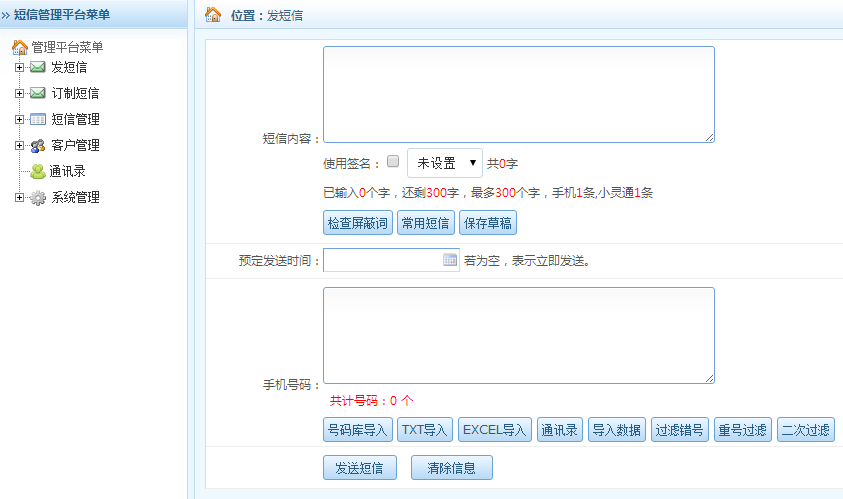The width and height of the screenshot is (843, 499).
Task: Click the 号码库导入 button
Action: point(358,430)
